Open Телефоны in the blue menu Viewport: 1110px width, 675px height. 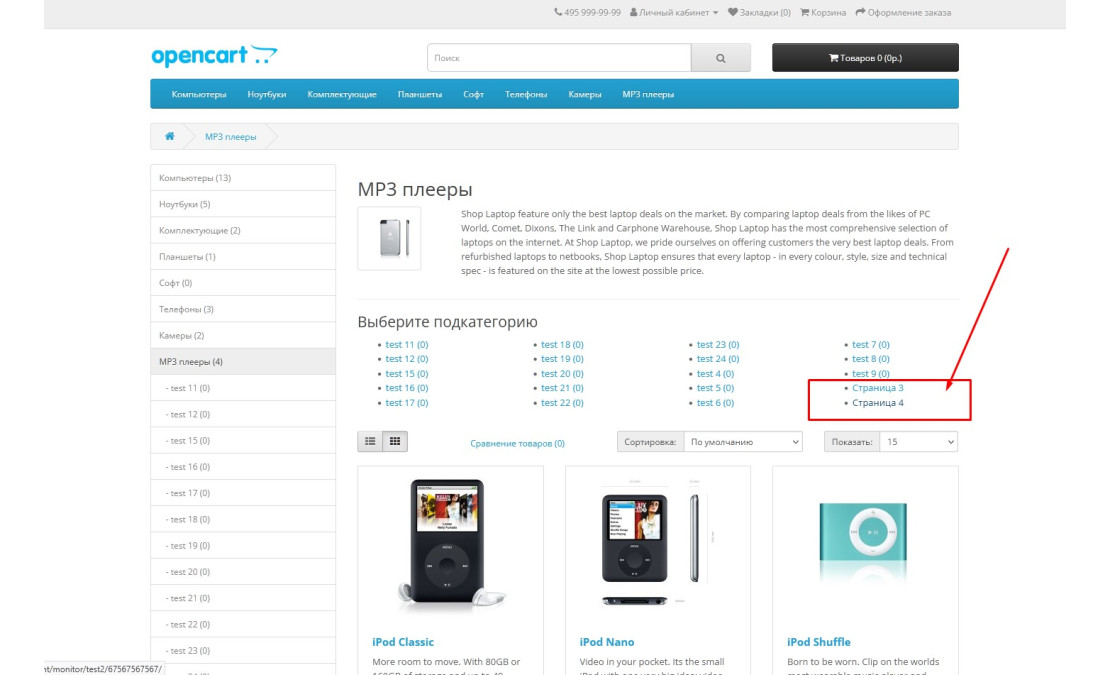click(526, 94)
